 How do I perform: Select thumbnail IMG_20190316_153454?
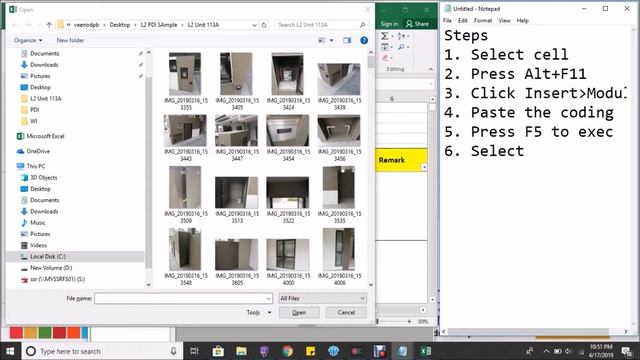pos(288,138)
